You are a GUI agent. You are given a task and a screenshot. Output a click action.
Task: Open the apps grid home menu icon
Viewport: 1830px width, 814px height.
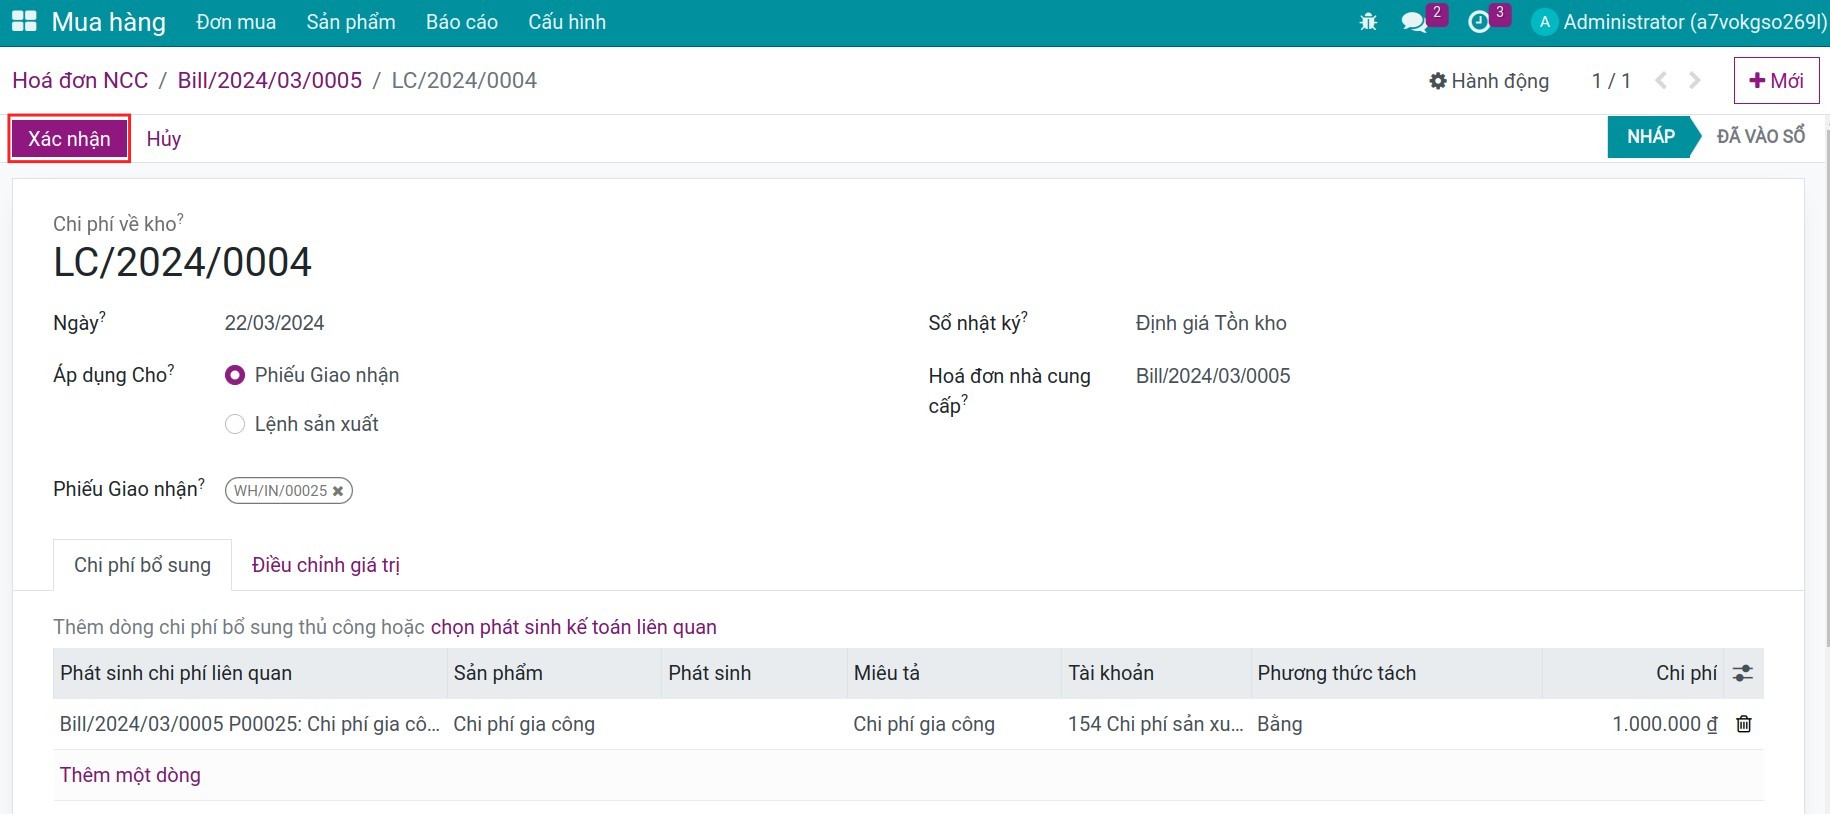click(x=24, y=21)
